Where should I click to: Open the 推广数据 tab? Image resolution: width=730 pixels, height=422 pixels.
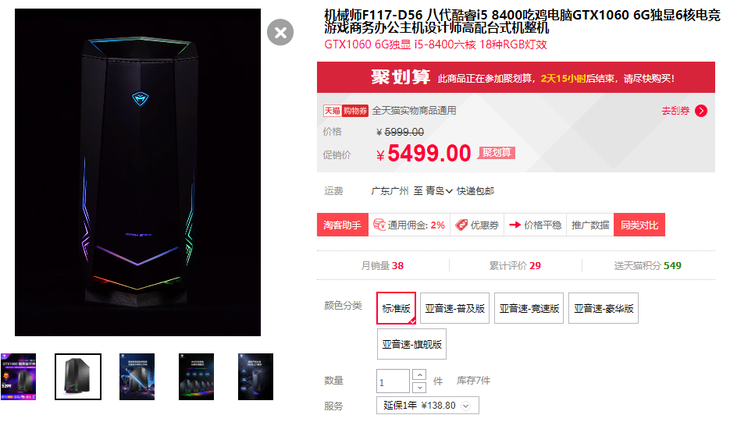pos(590,225)
